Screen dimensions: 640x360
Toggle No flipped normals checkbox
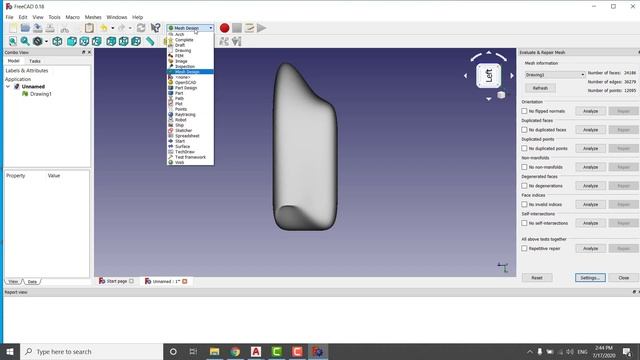pos(524,111)
